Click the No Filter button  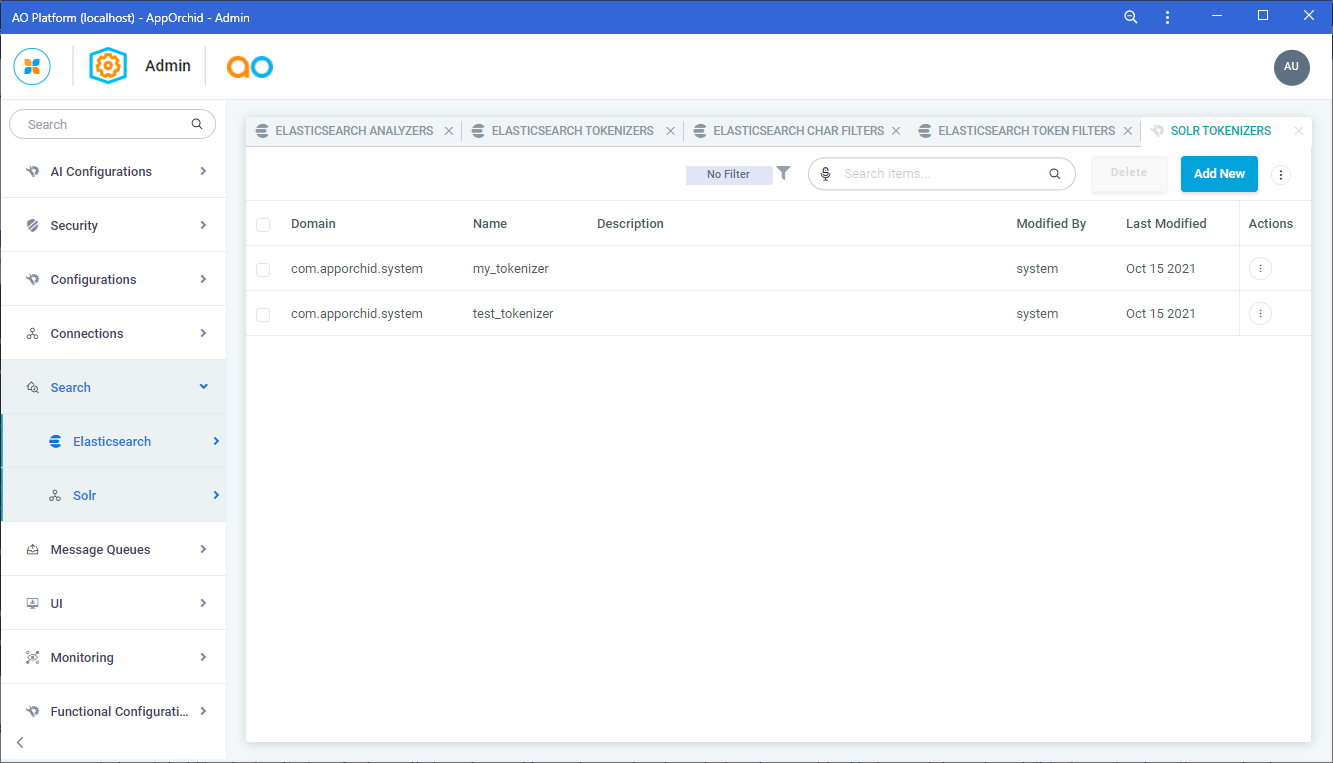pos(728,174)
